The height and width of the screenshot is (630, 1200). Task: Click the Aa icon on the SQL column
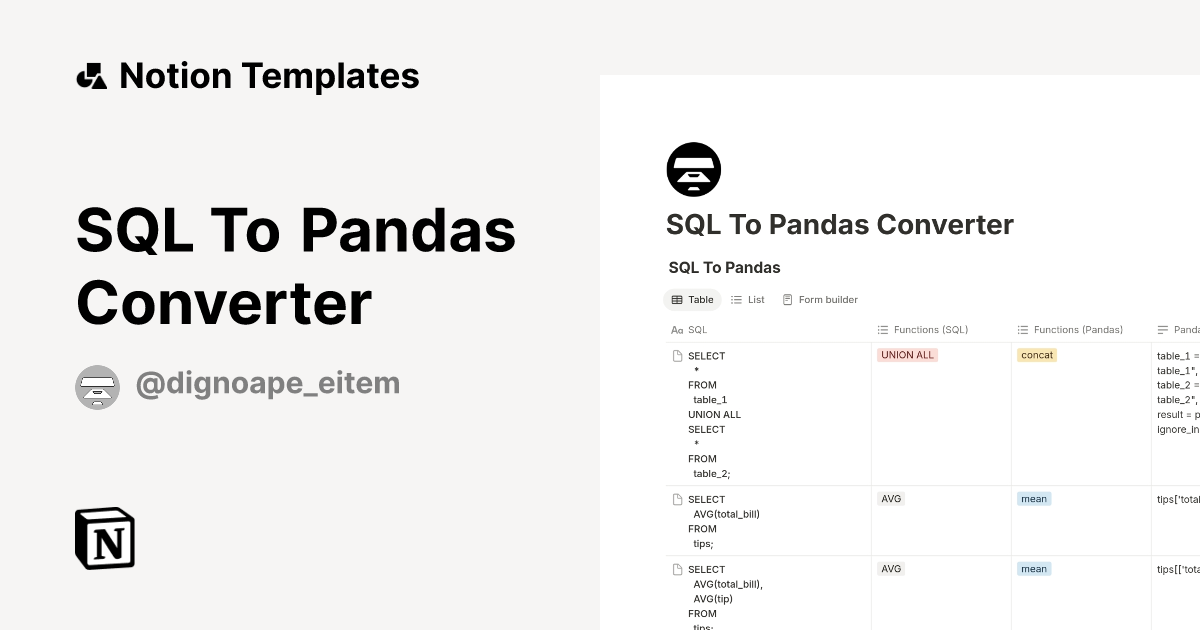(678, 329)
